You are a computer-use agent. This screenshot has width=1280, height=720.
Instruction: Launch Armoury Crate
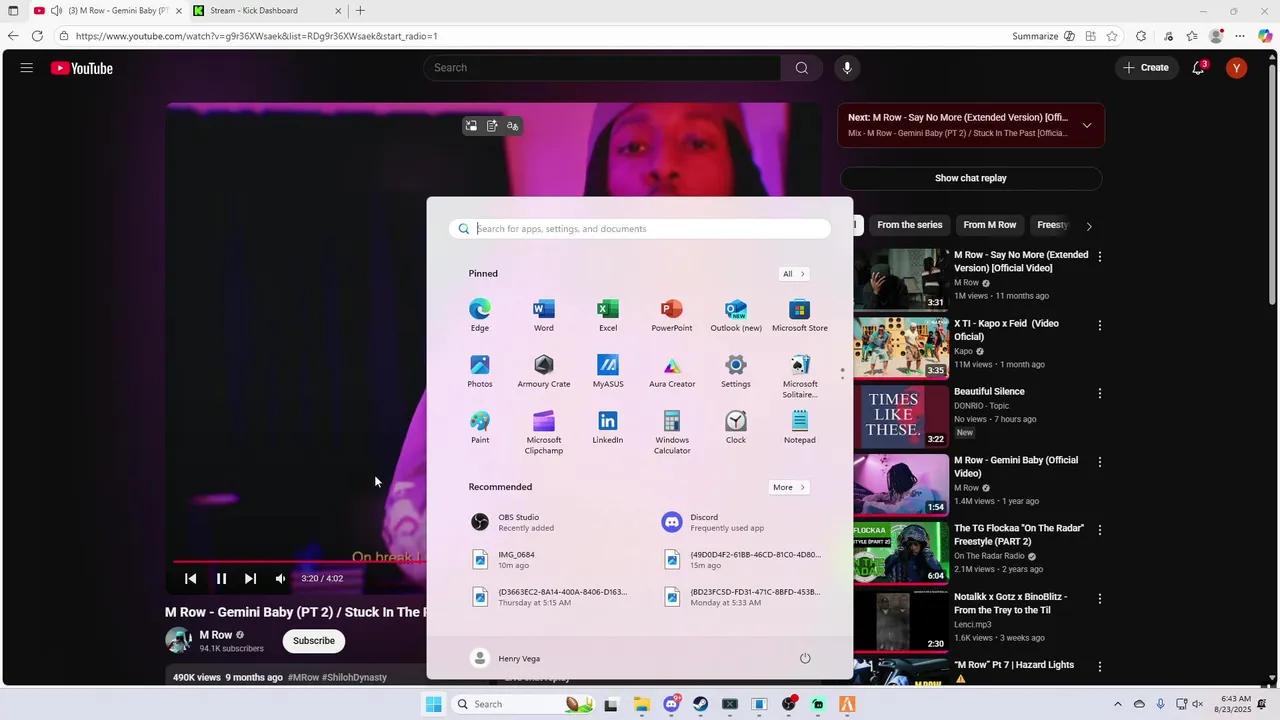[x=544, y=370]
